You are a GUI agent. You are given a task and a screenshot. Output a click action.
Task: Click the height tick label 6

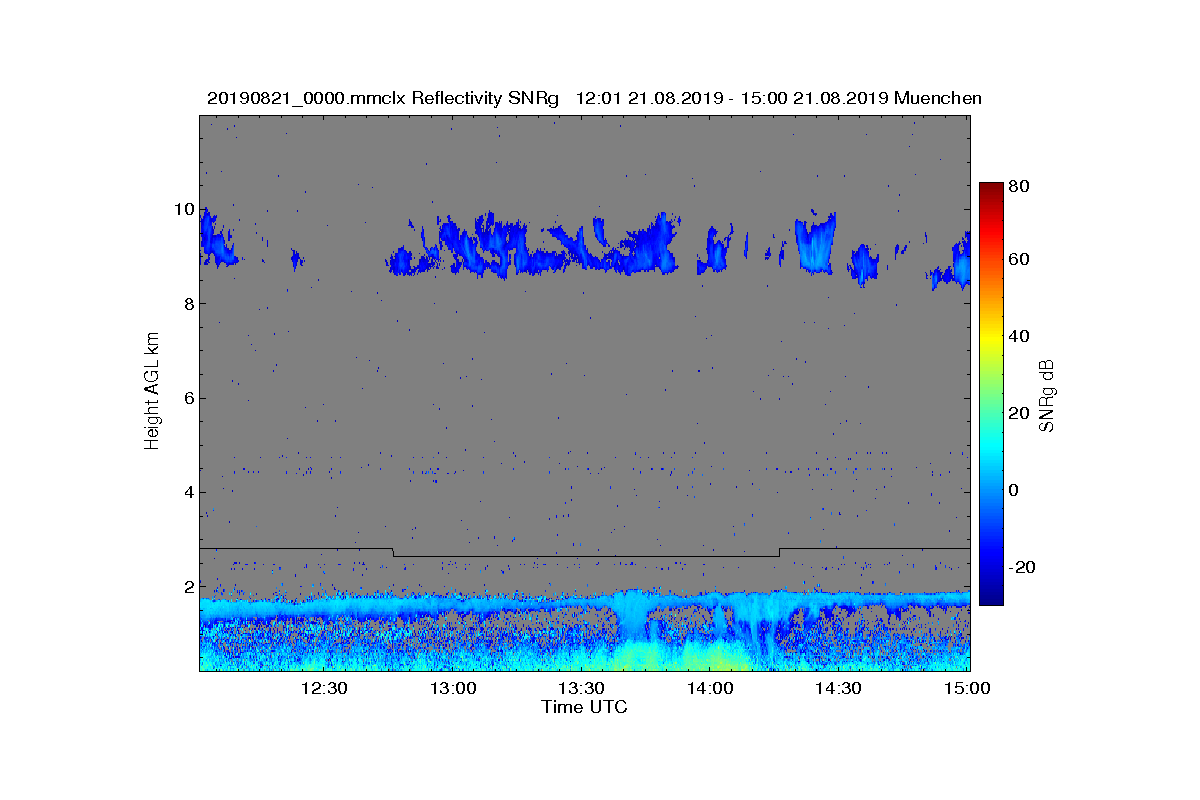(189, 398)
